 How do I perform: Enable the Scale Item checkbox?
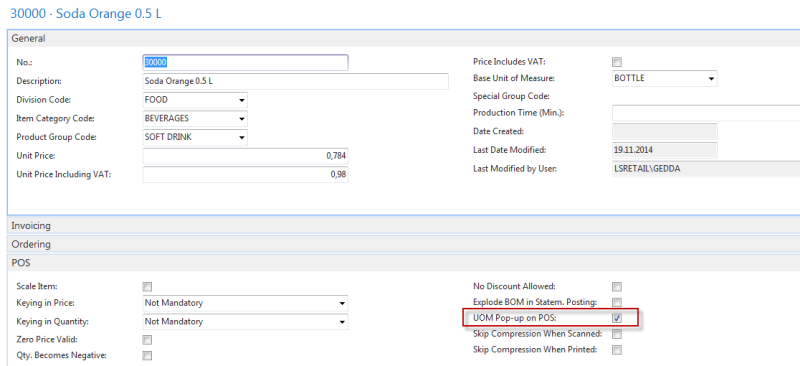pos(147,287)
